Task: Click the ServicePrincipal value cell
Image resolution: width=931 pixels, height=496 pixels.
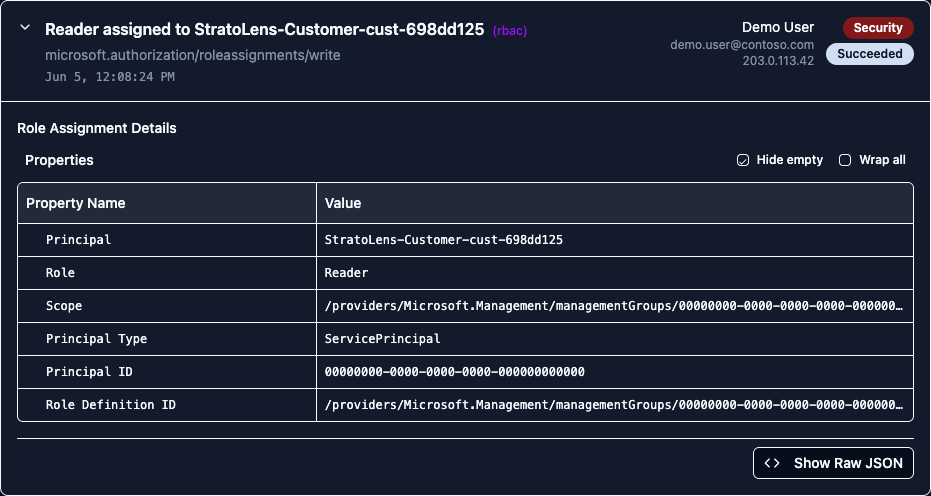Action: pyautogui.click(x=615, y=339)
